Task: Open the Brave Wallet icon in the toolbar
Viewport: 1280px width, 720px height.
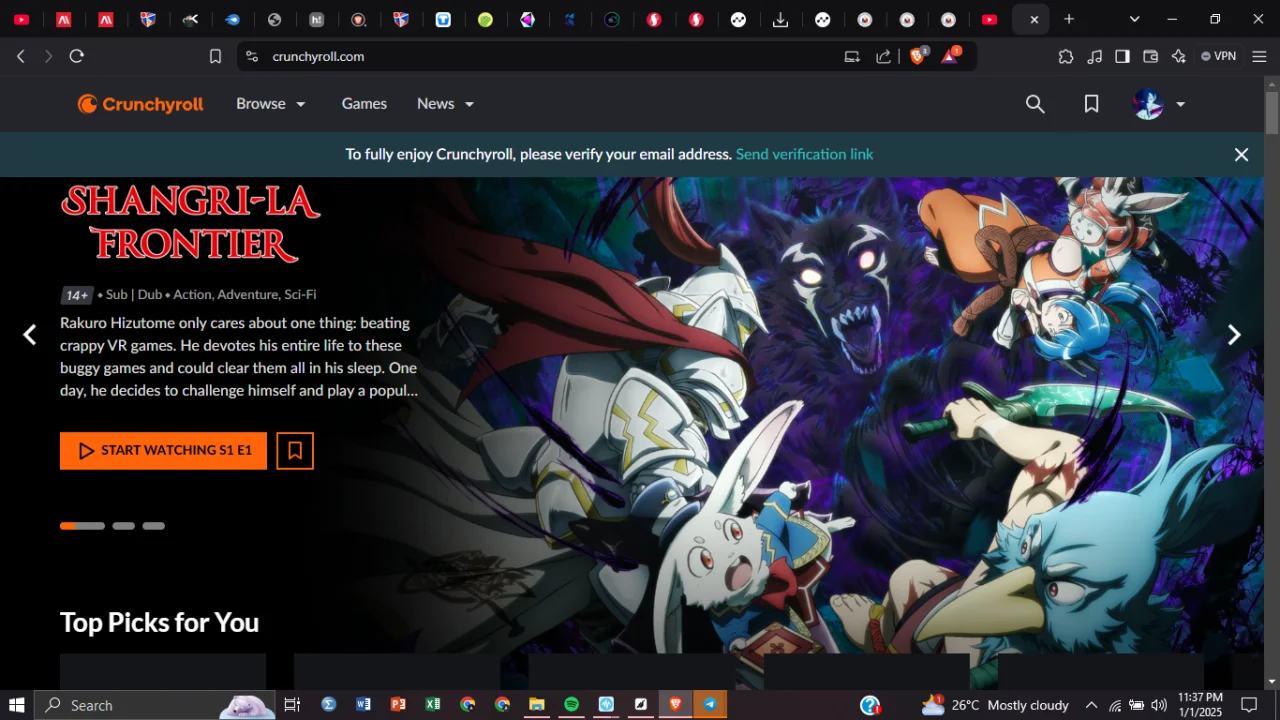Action: (1151, 57)
